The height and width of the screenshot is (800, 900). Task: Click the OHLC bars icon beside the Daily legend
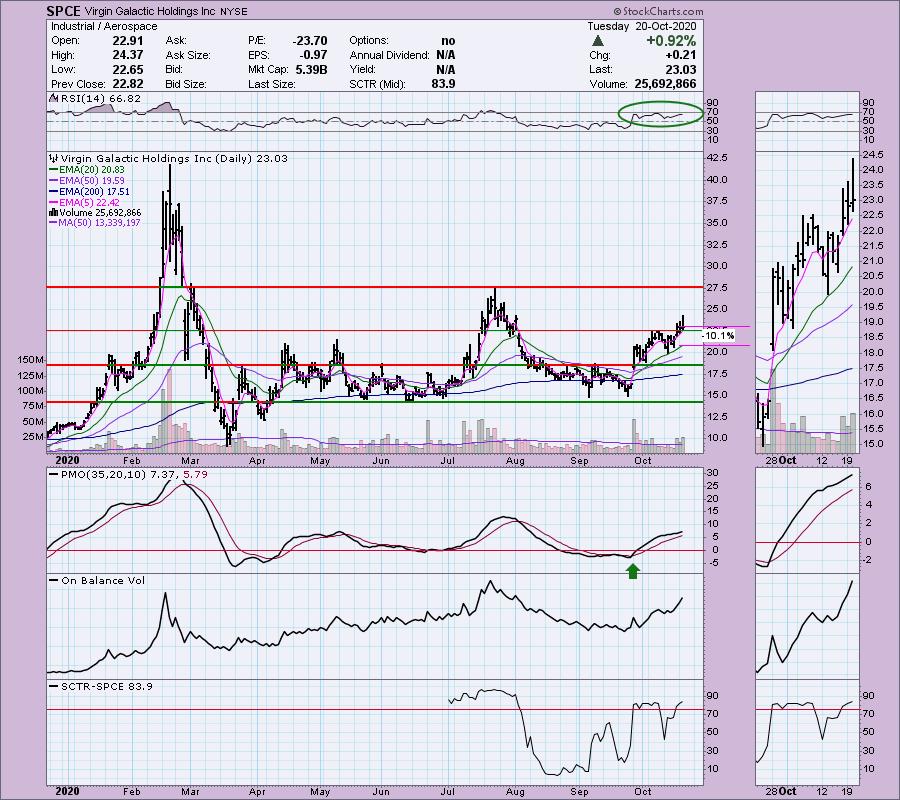click(x=55, y=158)
